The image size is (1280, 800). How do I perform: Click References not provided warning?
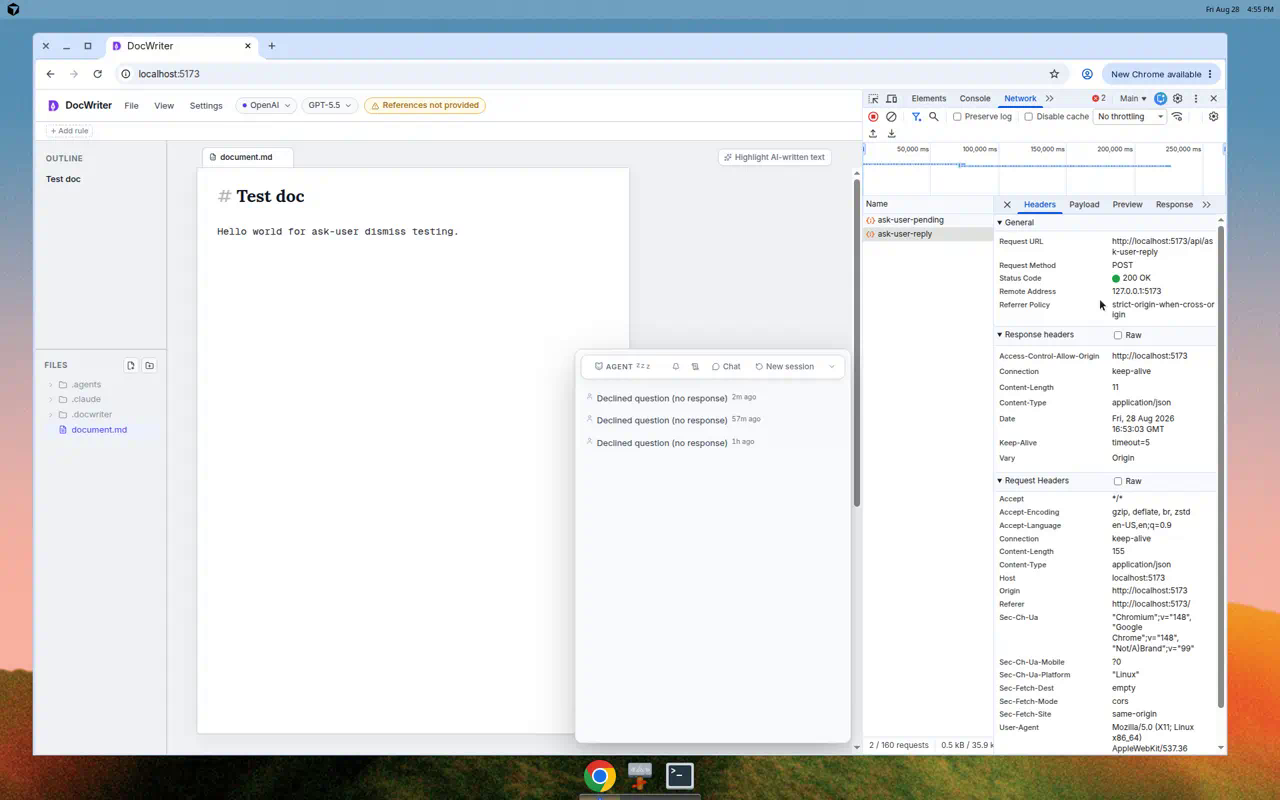click(425, 105)
